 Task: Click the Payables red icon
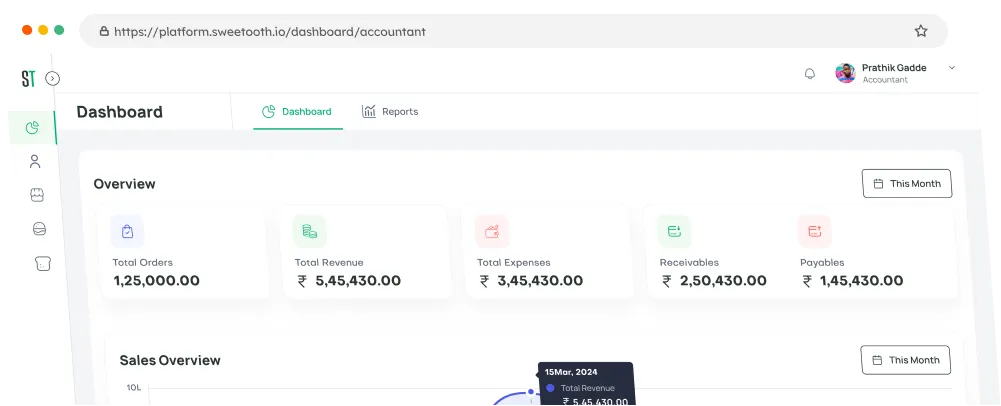tap(815, 231)
